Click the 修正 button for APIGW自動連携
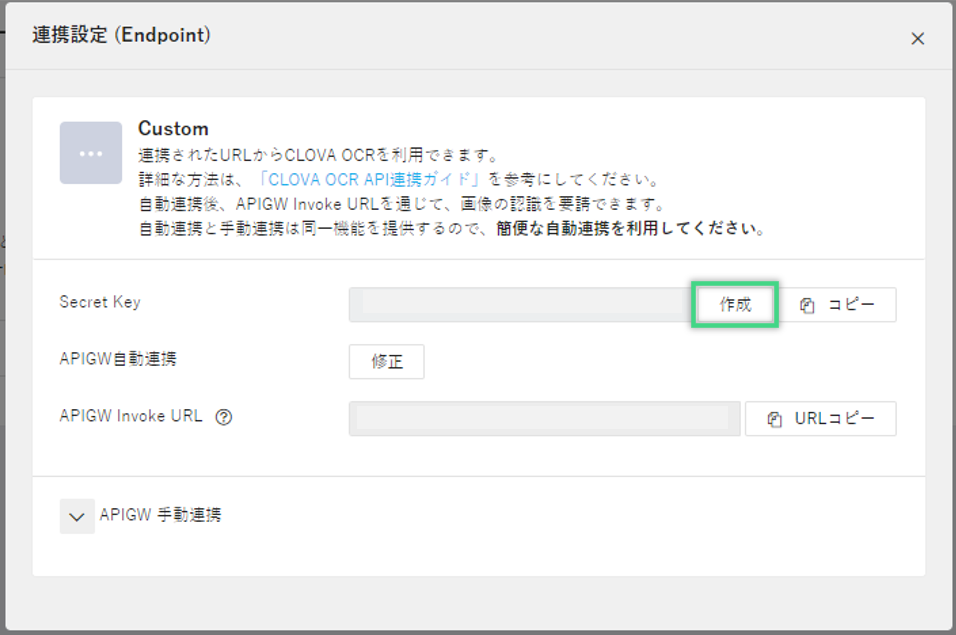This screenshot has height=635, width=956. [x=386, y=362]
